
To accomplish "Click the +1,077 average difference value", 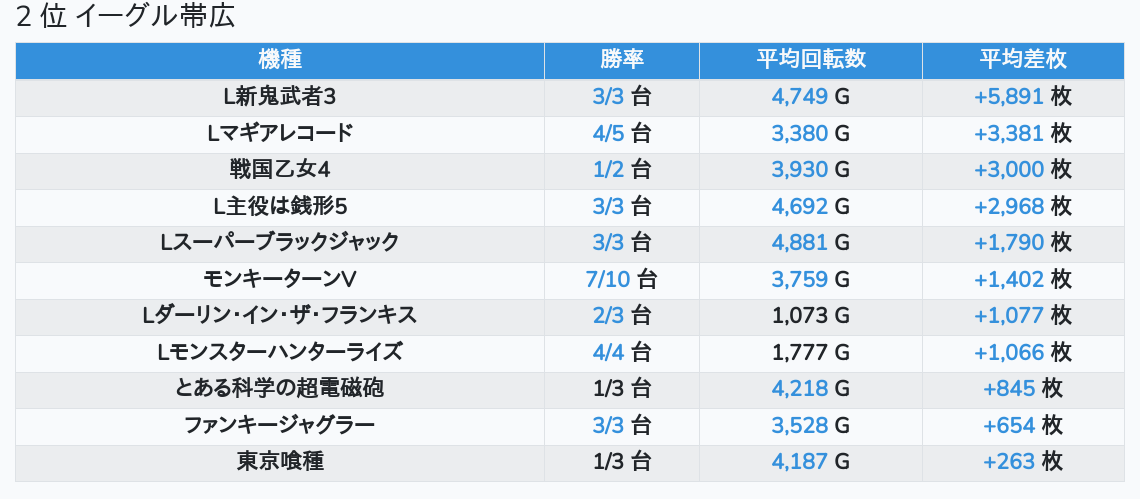I will (1008, 316).
